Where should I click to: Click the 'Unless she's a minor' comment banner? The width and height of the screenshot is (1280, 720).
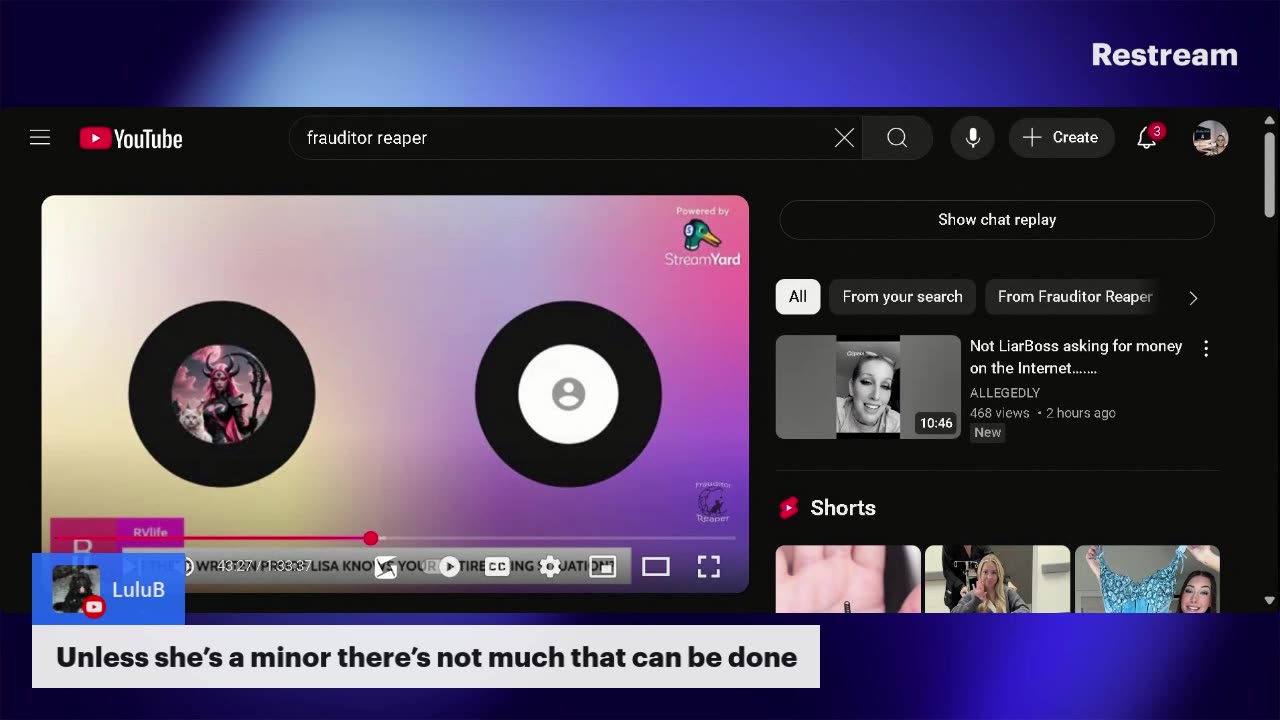pyautogui.click(x=426, y=657)
